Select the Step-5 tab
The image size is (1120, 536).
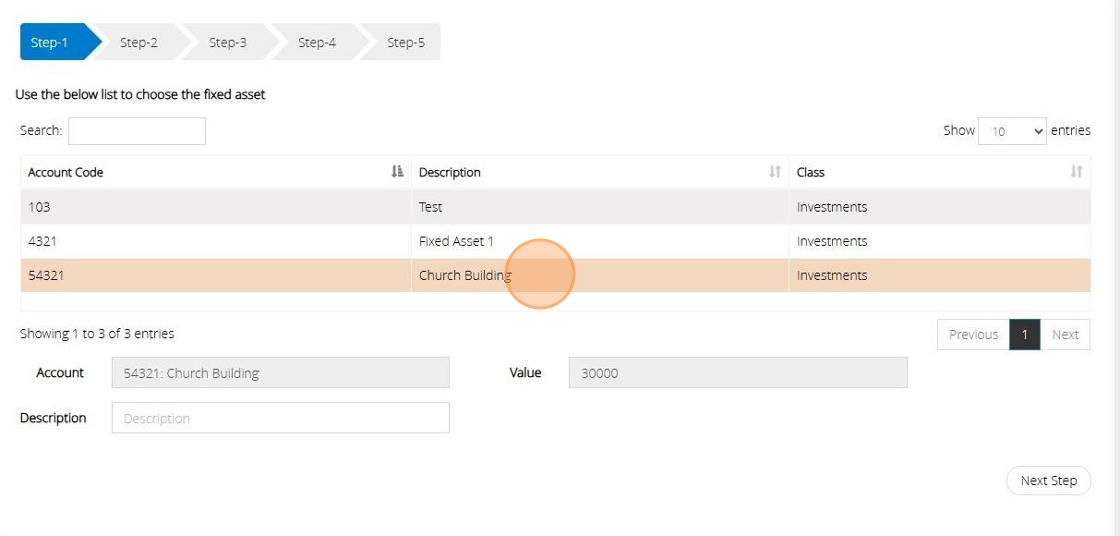pos(406,42)
